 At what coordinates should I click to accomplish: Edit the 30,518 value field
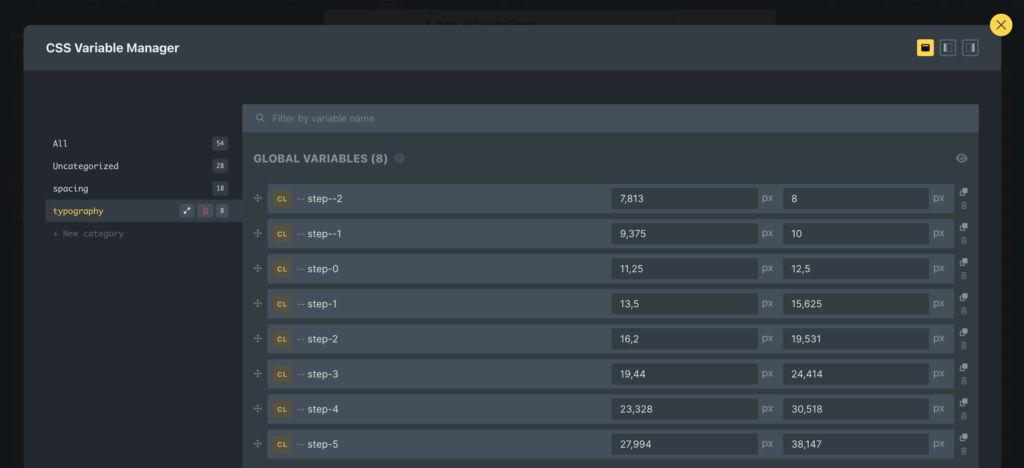tap(856, 409)
